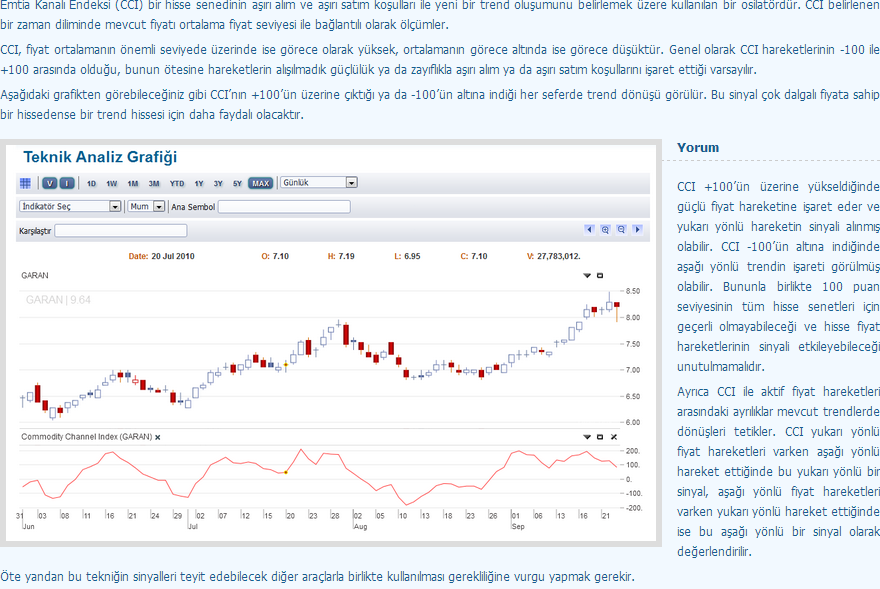This screenshot has width=880, height=589.
Task: Click the 8.50 price axis label
Action: 632,291
